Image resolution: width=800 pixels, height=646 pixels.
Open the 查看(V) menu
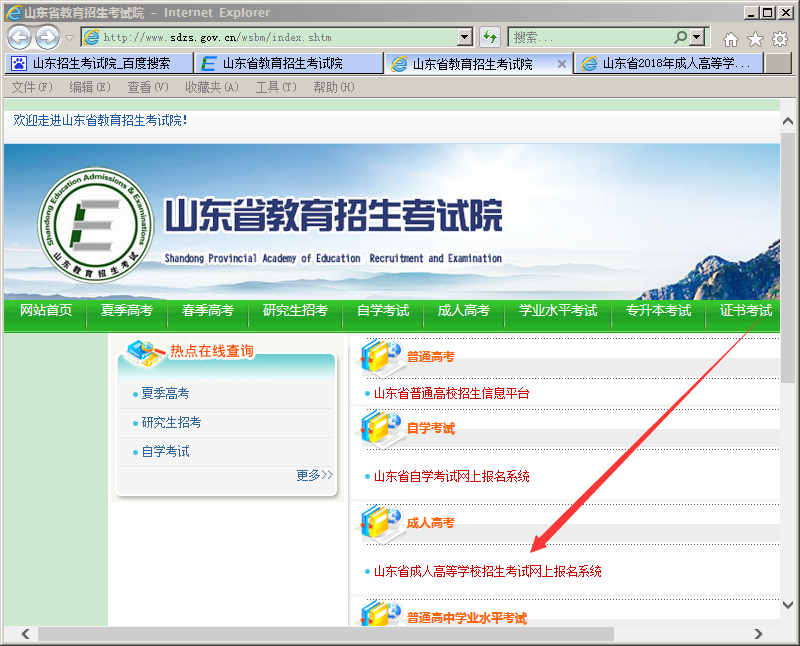coord(147,87)
